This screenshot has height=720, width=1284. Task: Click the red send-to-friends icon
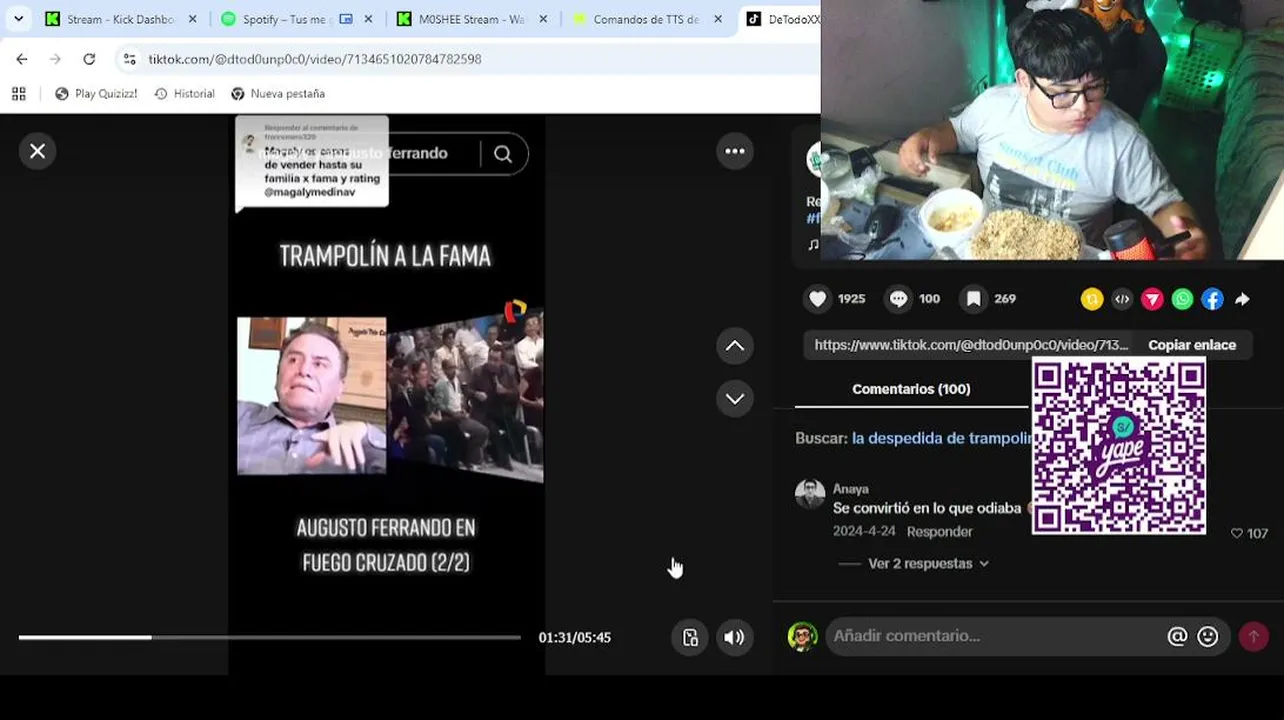pyautogui.click(x=1152, y=299)
